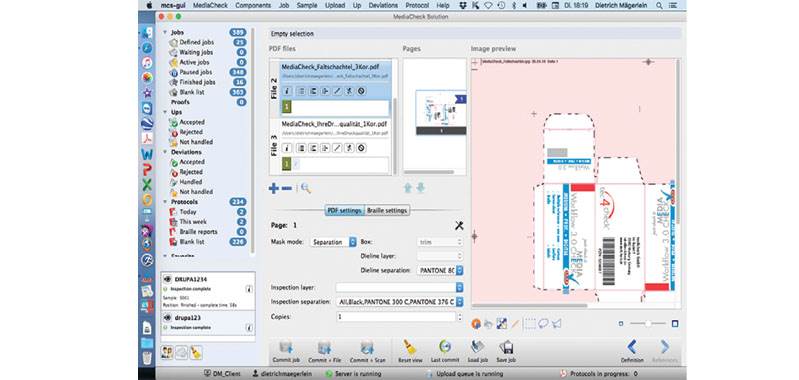The height and width of the screenshot is (380, 799).
Task: Select Finished jobs in sidebar
Action: [x=197, y=82]
